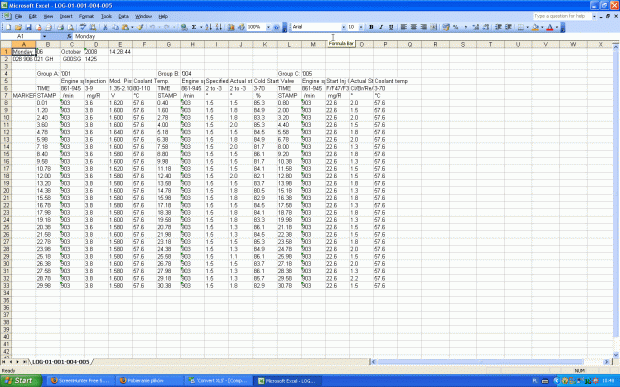Expand the AutoSum functions dropdown arrow
The width and height of the screenshot is (620, 387).
point(201,27)
